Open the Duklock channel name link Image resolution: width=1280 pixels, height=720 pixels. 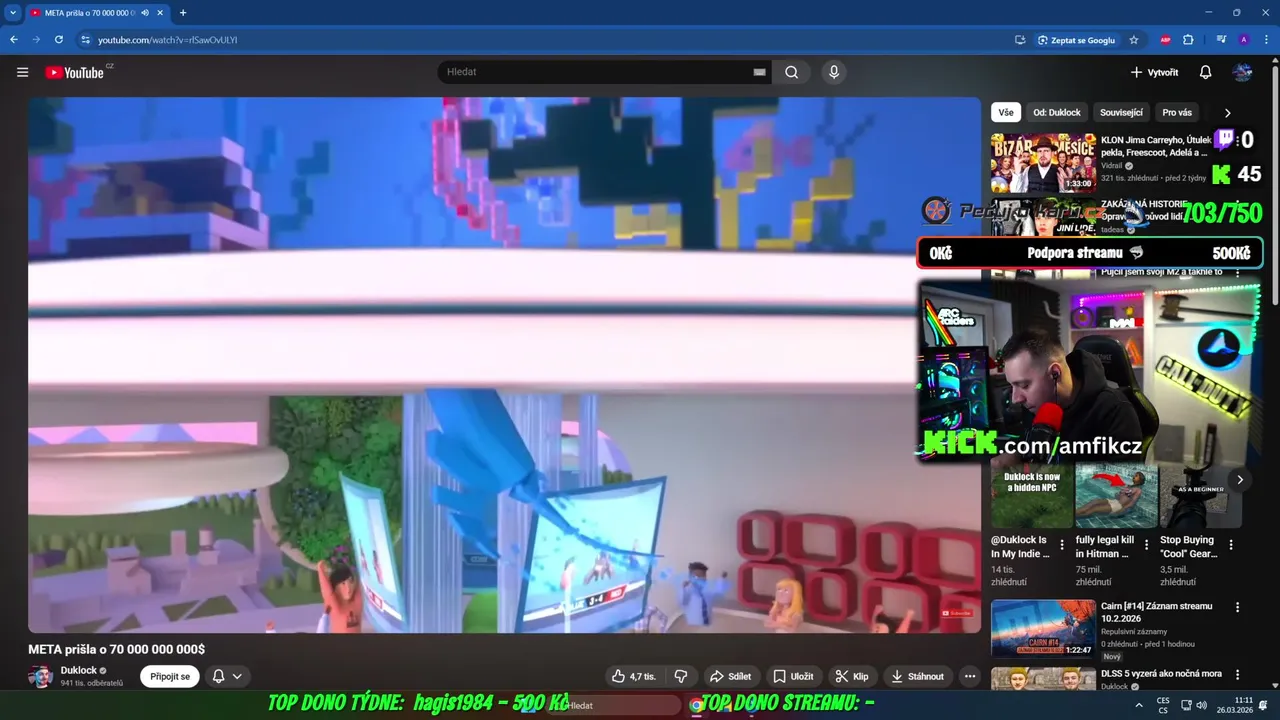coord(79,670)
